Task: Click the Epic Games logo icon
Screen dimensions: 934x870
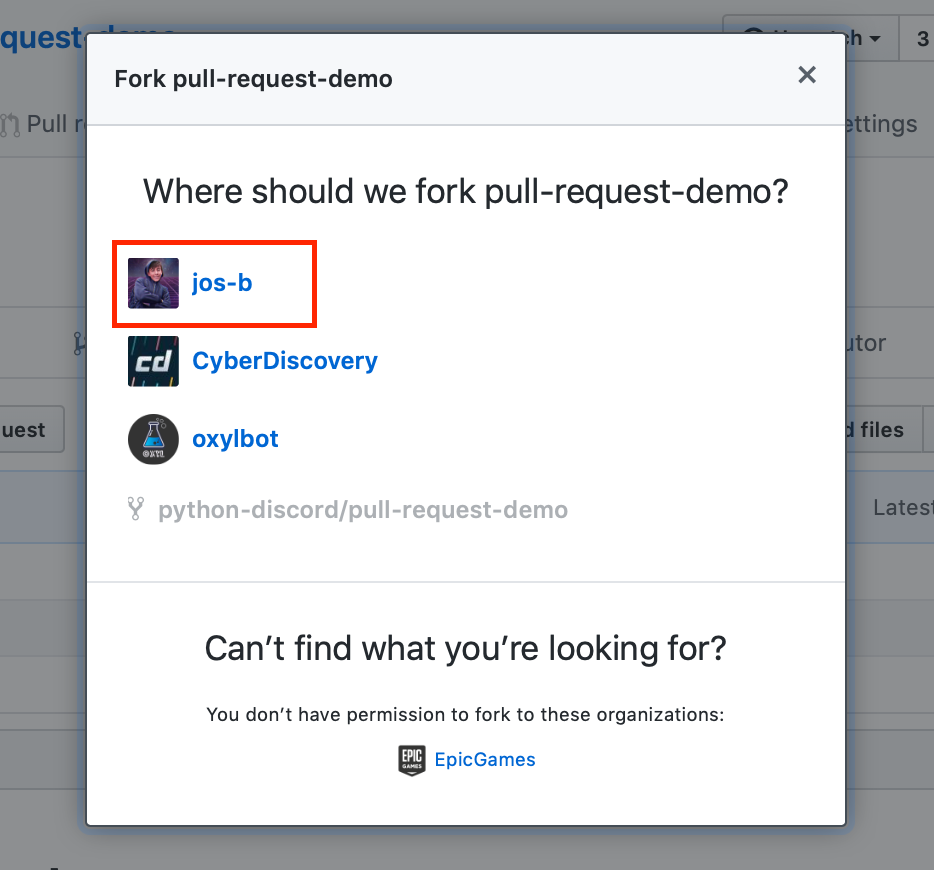Action: click(x=412, y=760)
